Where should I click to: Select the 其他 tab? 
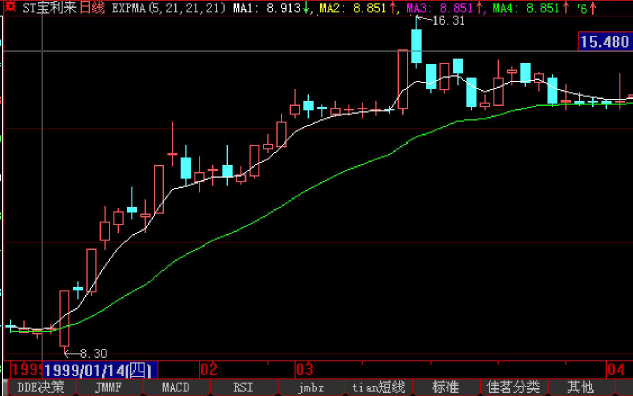581,388
